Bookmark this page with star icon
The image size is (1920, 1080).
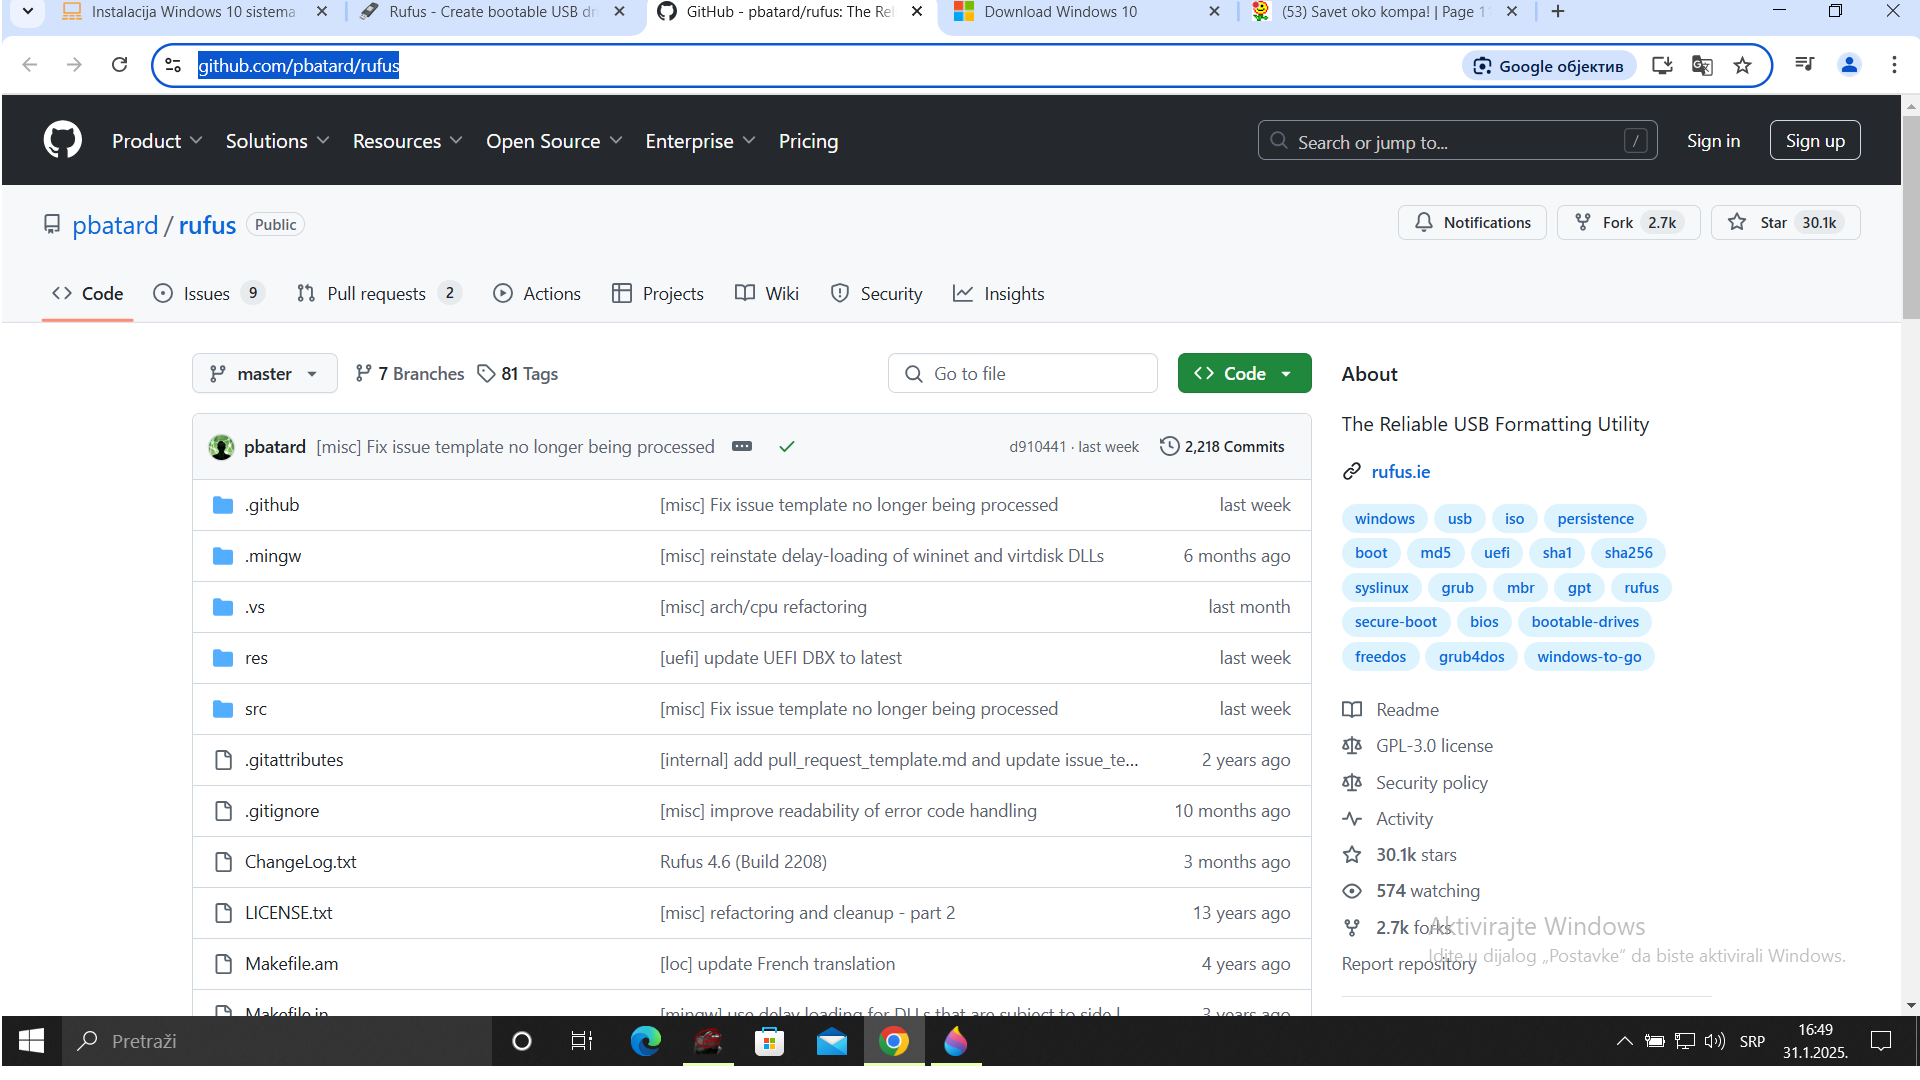1743,65
